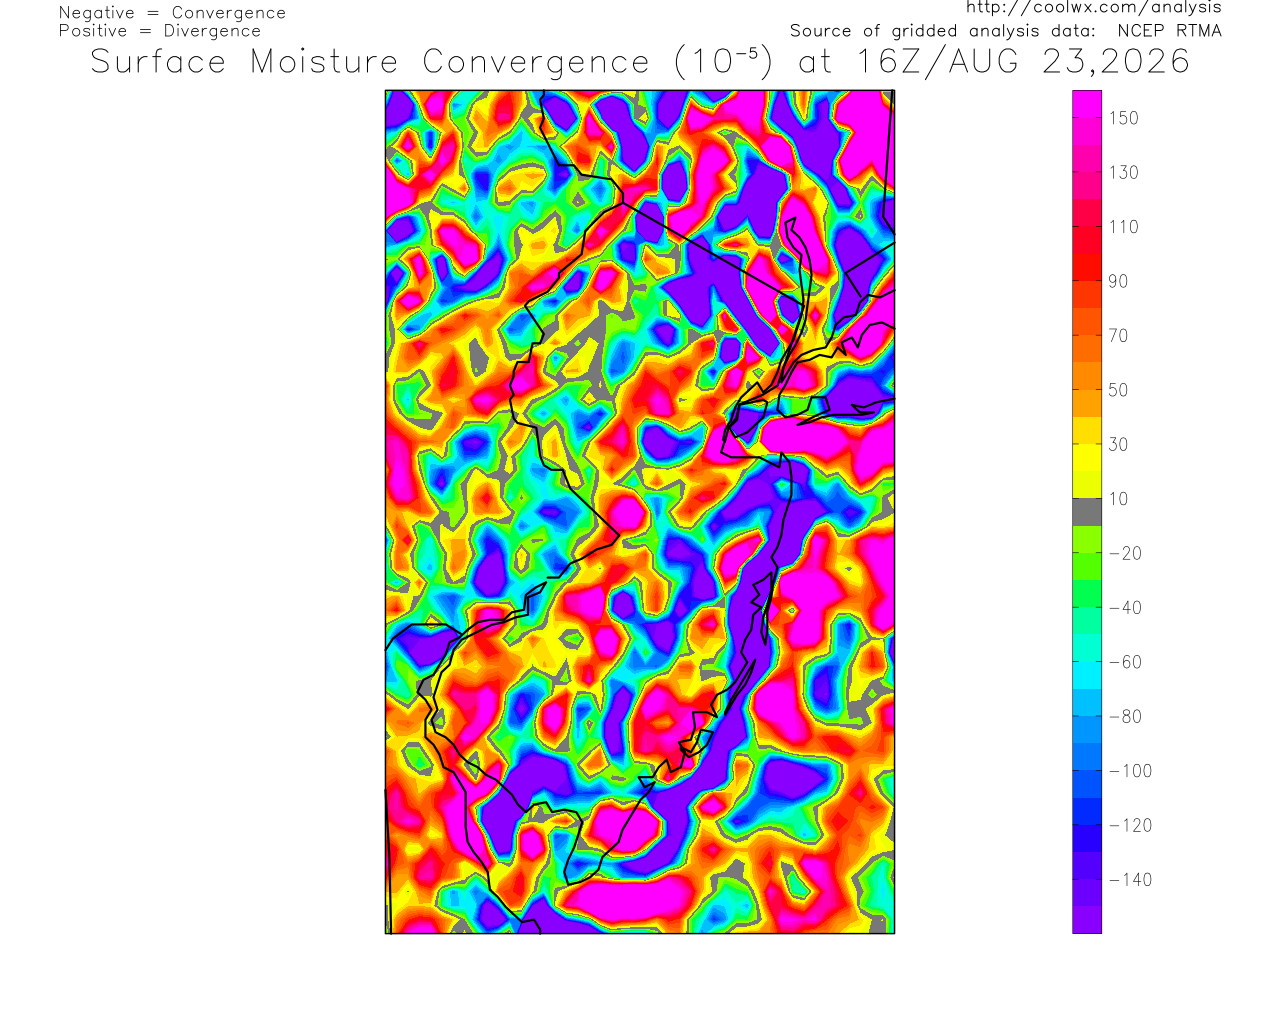1280x1024 pixels.
Task: Click the 16Z/AUG 23,2026 timestamp
Action: [1024, 62]
